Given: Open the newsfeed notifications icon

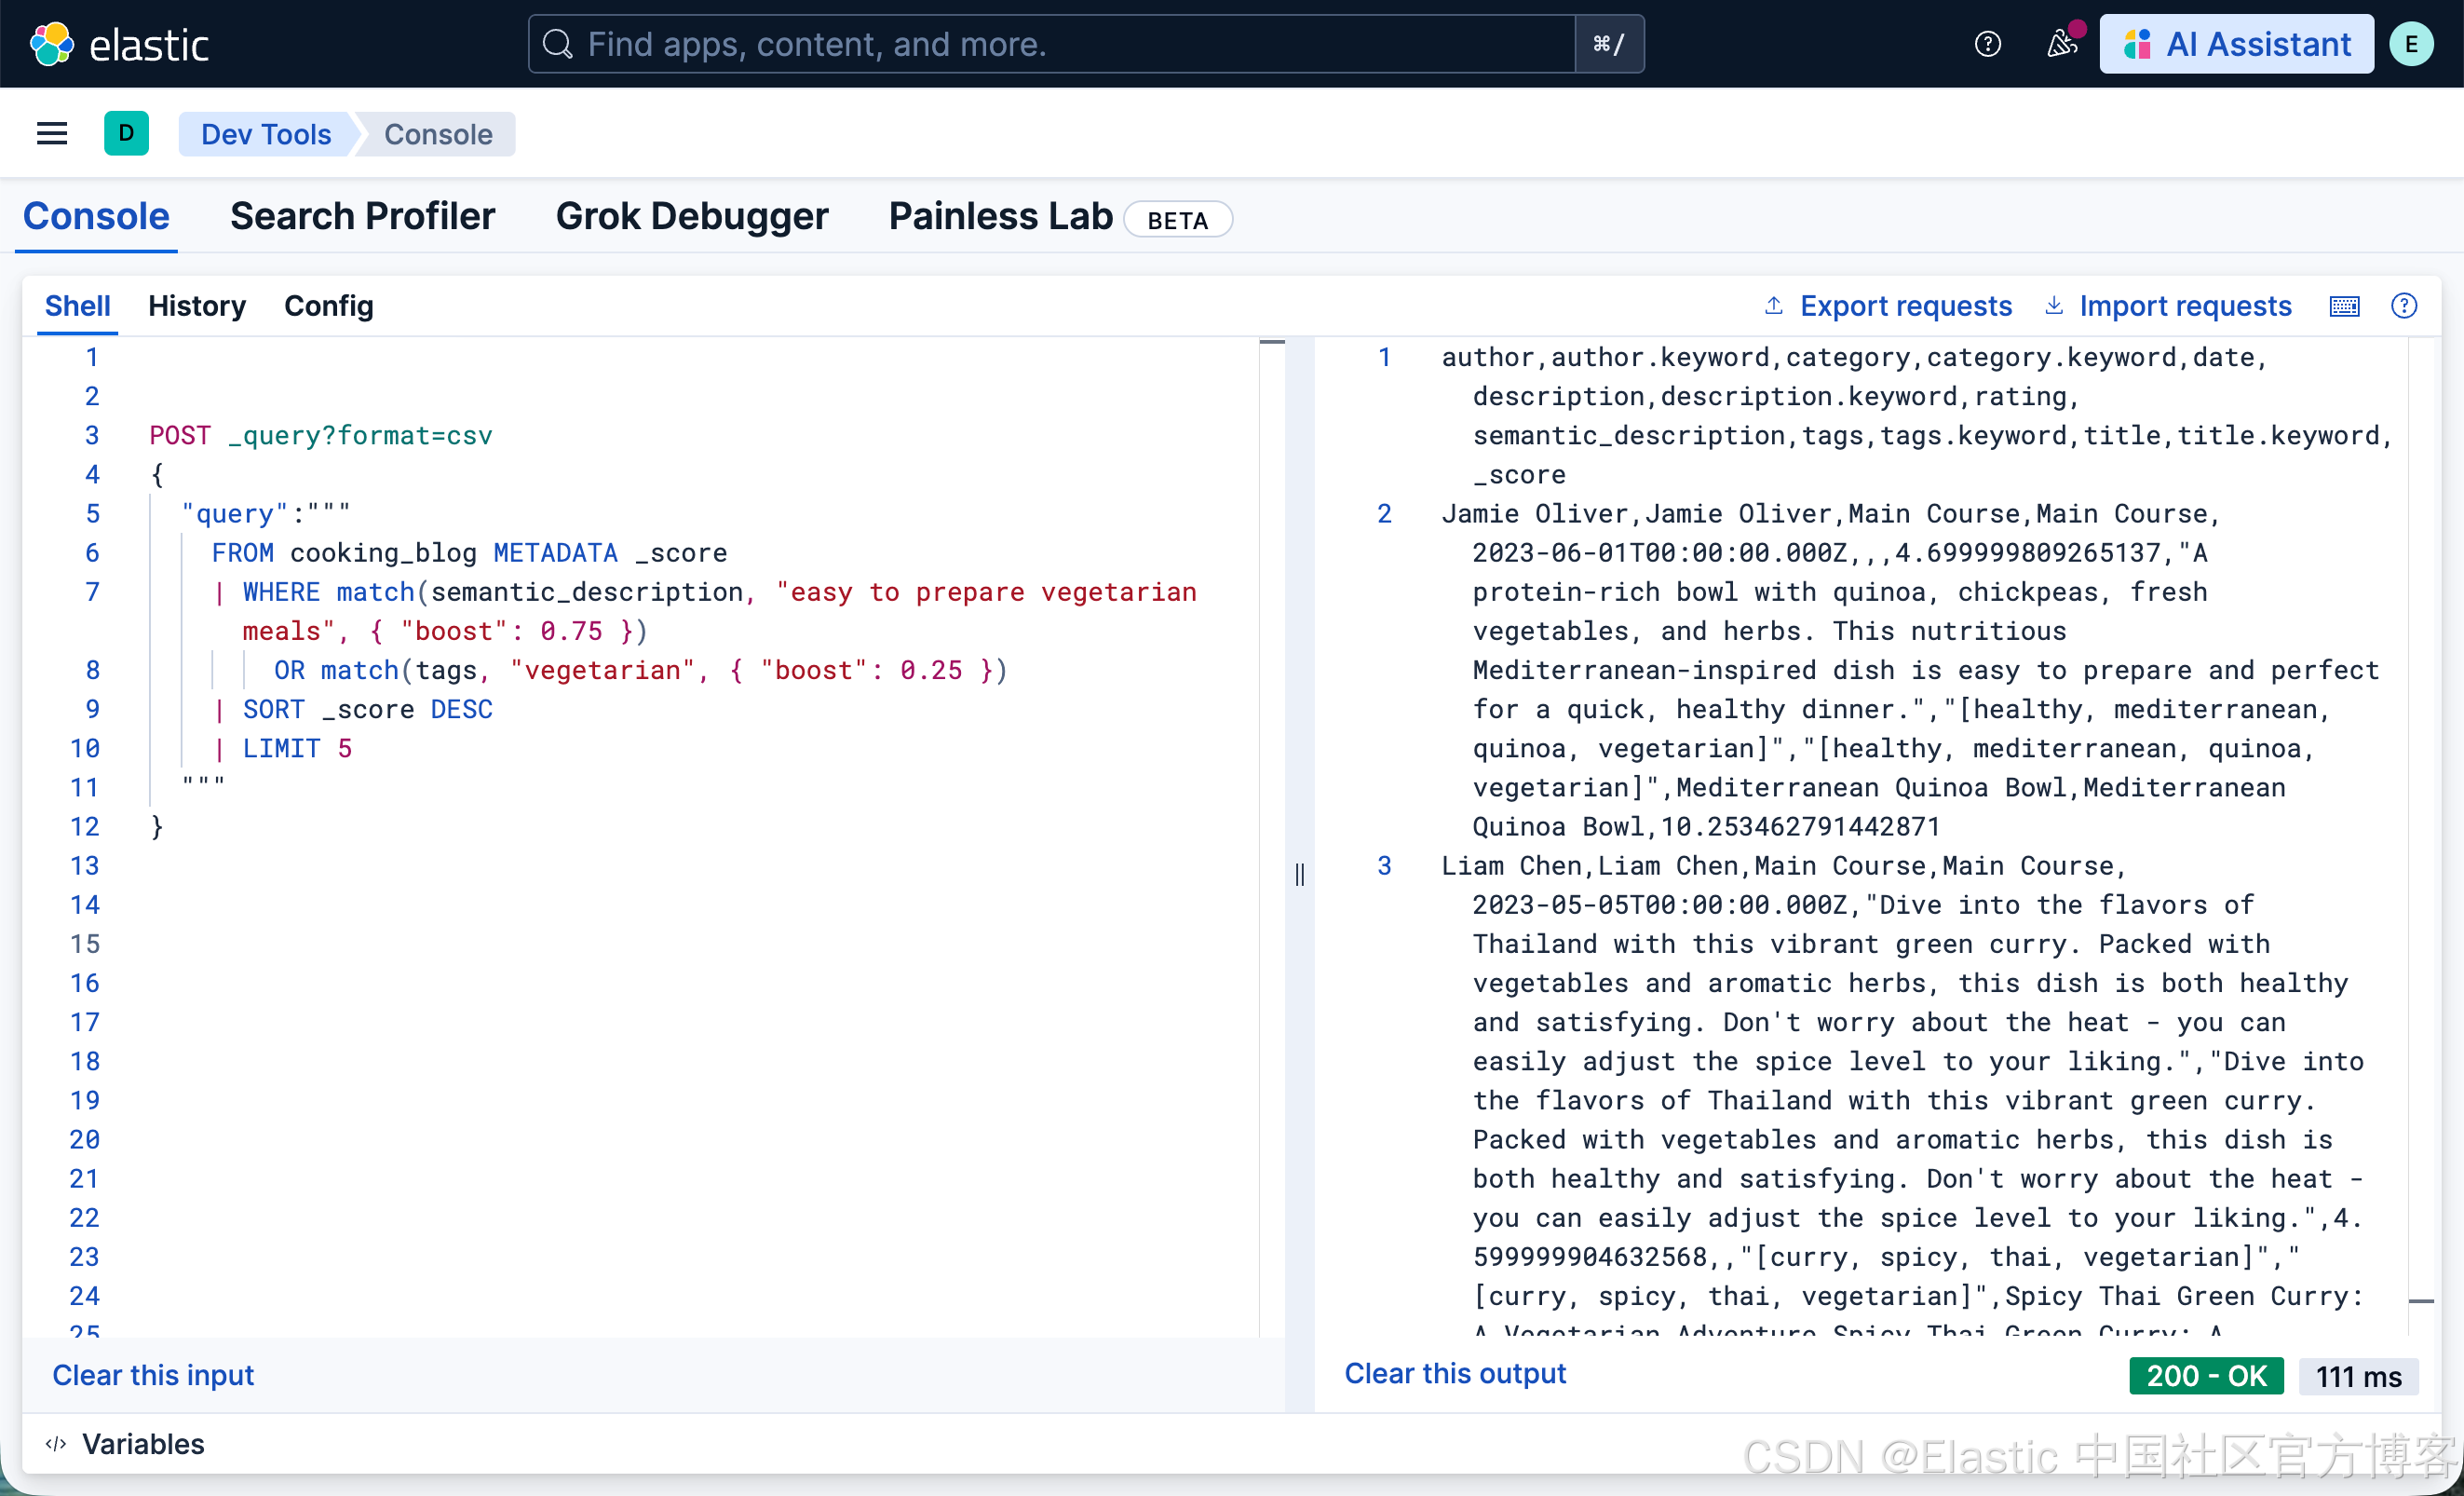Looking at the screenshot, I should (x=2060, y=44).
